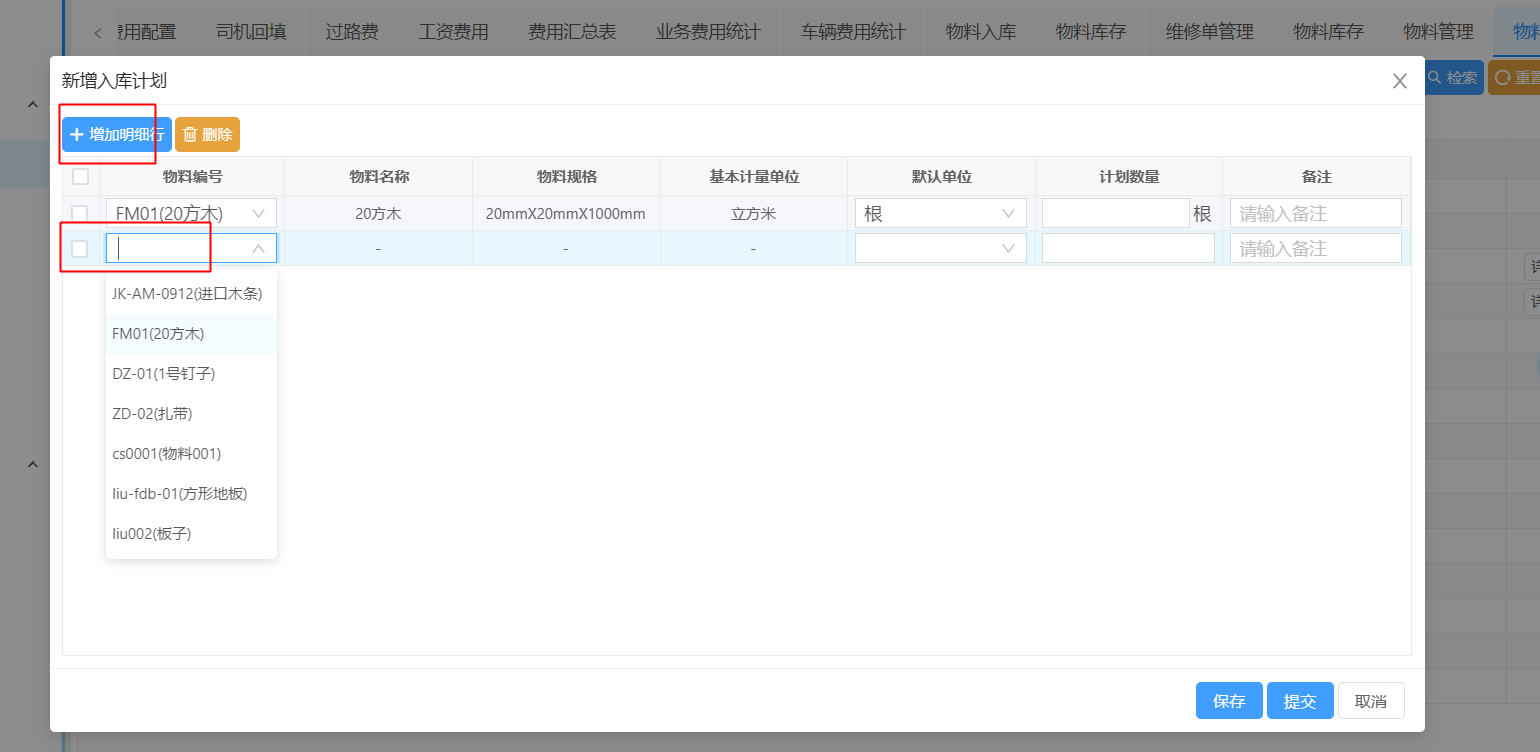Click the 取消 button

tap(1370, 701)
